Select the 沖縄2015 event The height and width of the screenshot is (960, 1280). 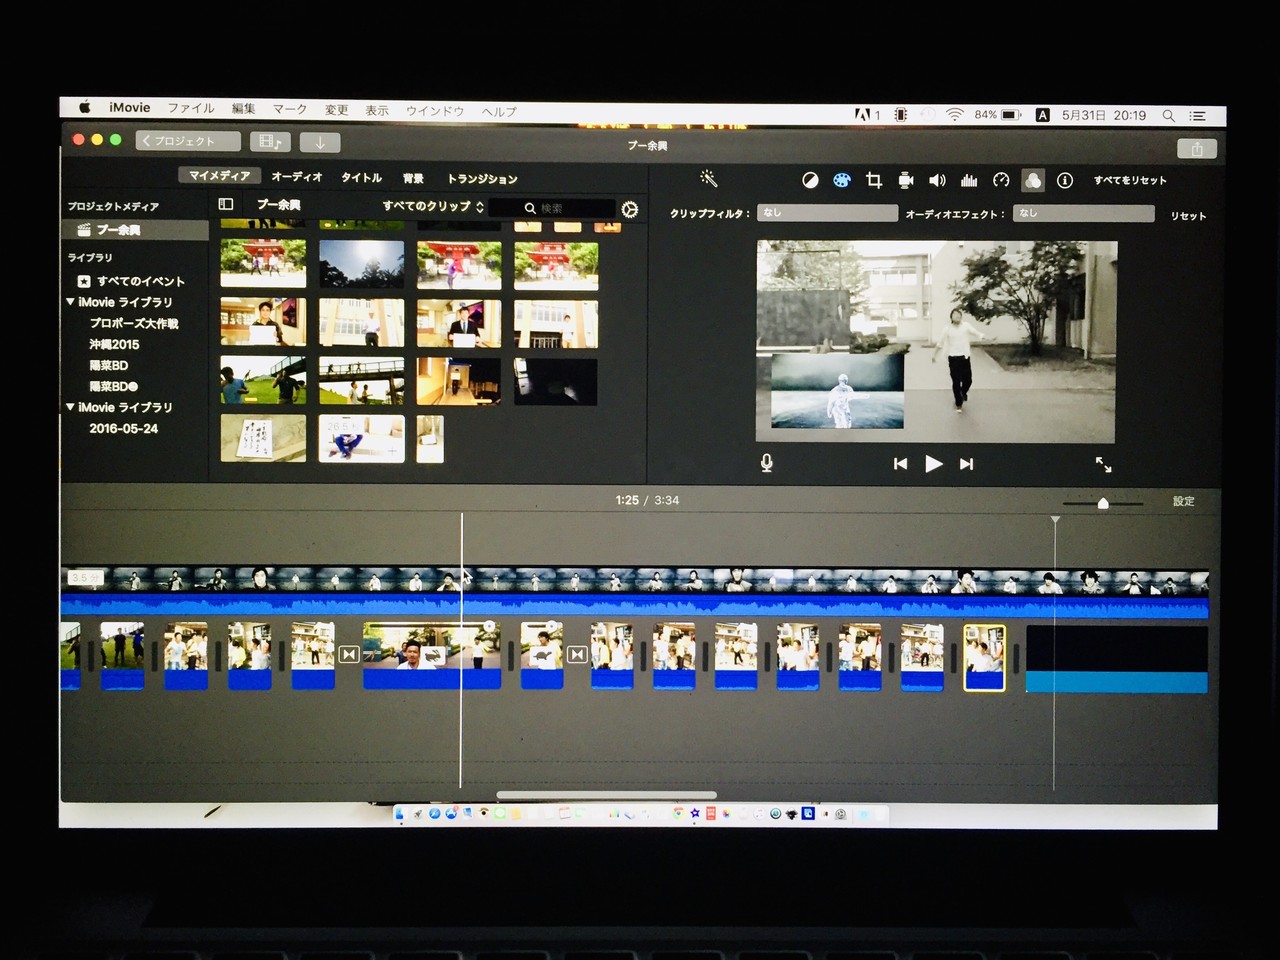coord(114,344)
